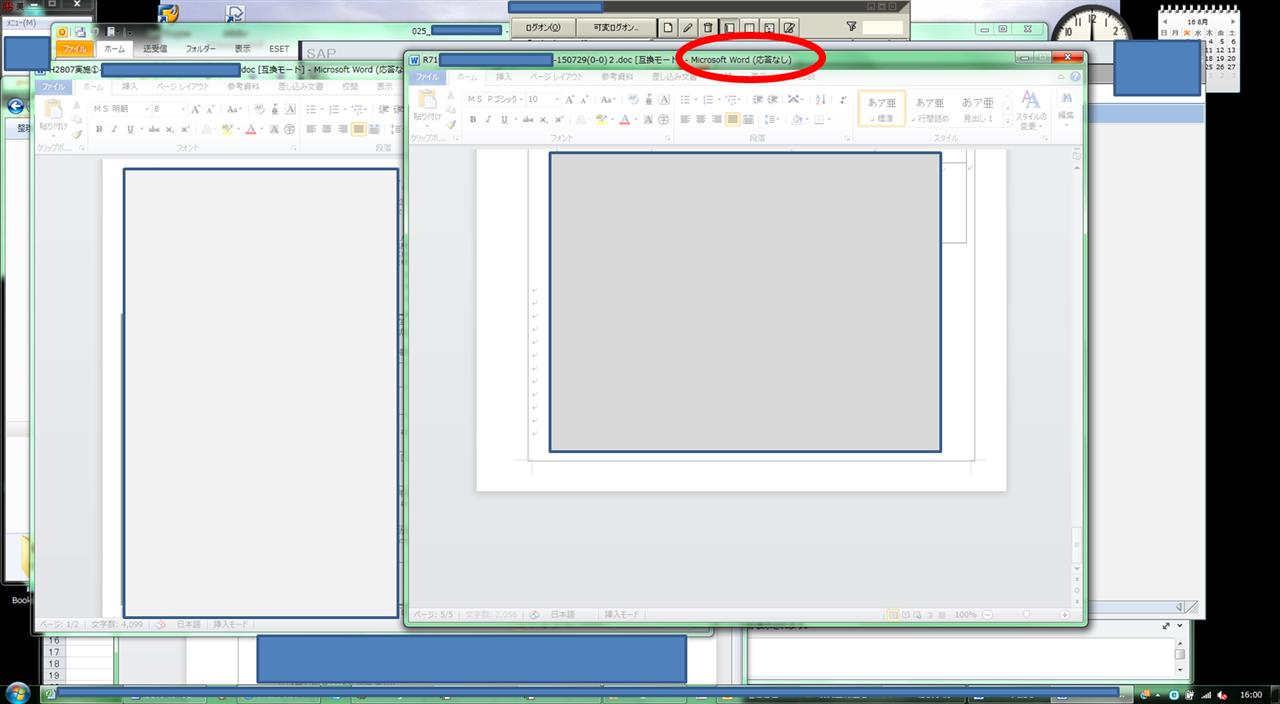Click 挿入モード in front Word status bar

pos(622,614)
